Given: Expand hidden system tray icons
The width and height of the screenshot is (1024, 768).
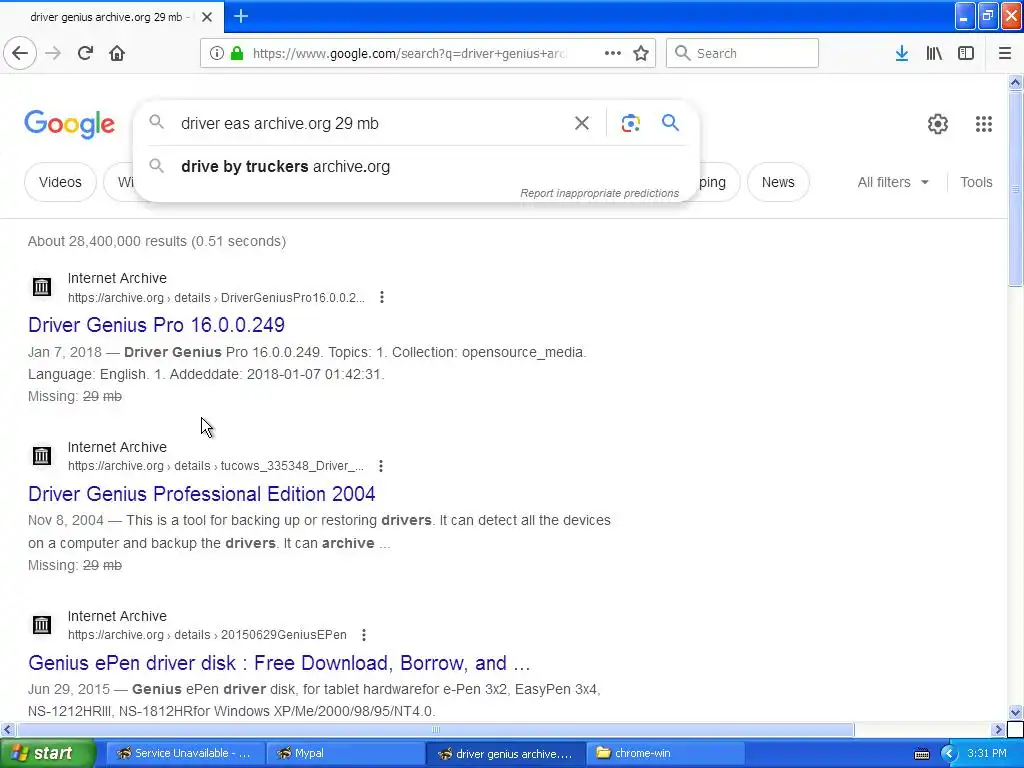Looking at the screenshot, I should [x=948, y=754].
